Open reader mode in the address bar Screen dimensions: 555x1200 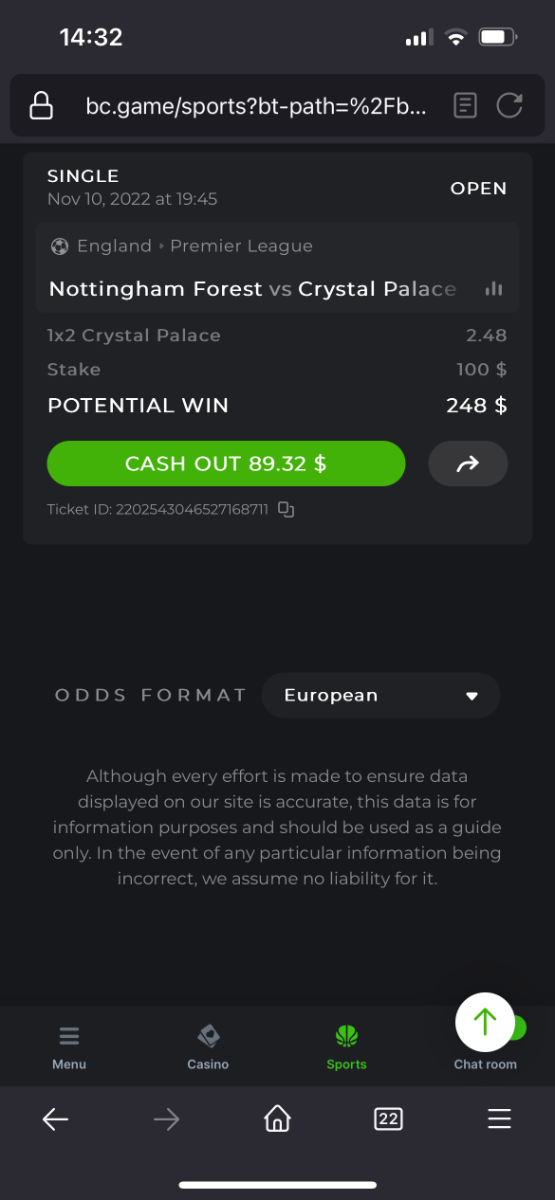(x=465, y=105)
